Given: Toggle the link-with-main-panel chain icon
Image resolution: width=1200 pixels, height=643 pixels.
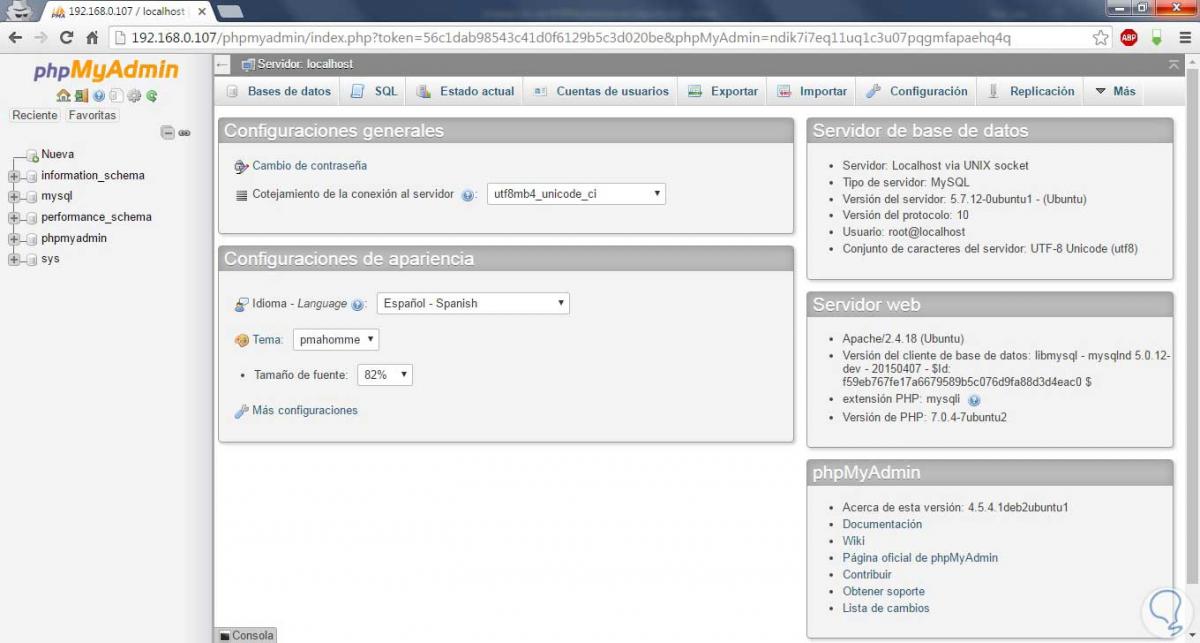Looking at the screenshot, I should [x=183, y=132].
